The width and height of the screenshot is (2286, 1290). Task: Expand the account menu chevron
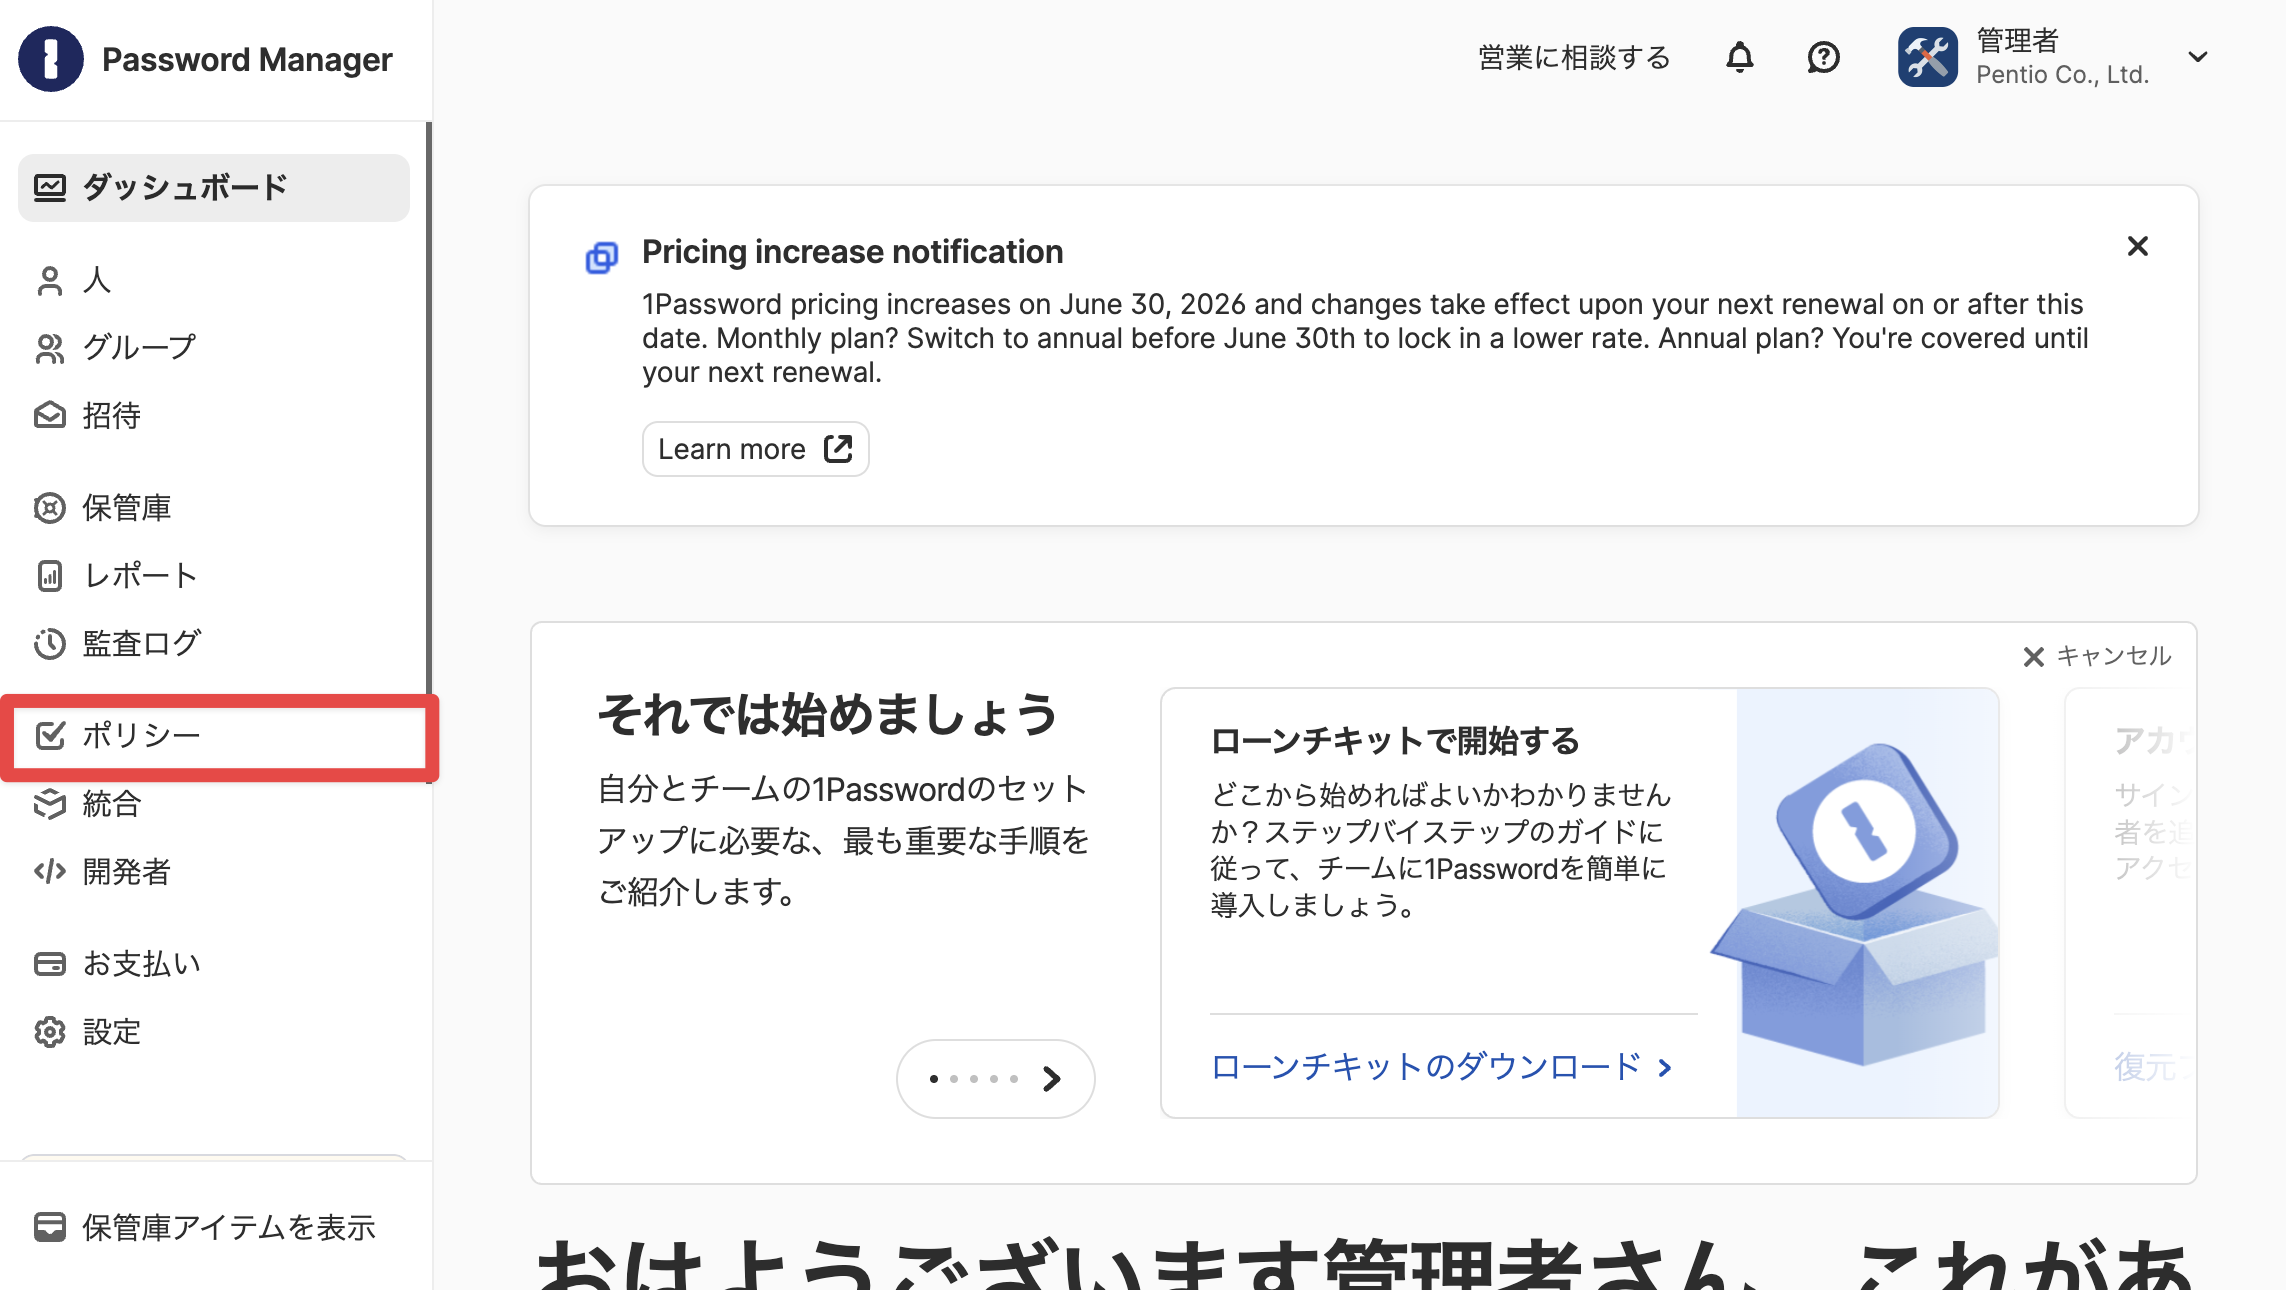2198,57
